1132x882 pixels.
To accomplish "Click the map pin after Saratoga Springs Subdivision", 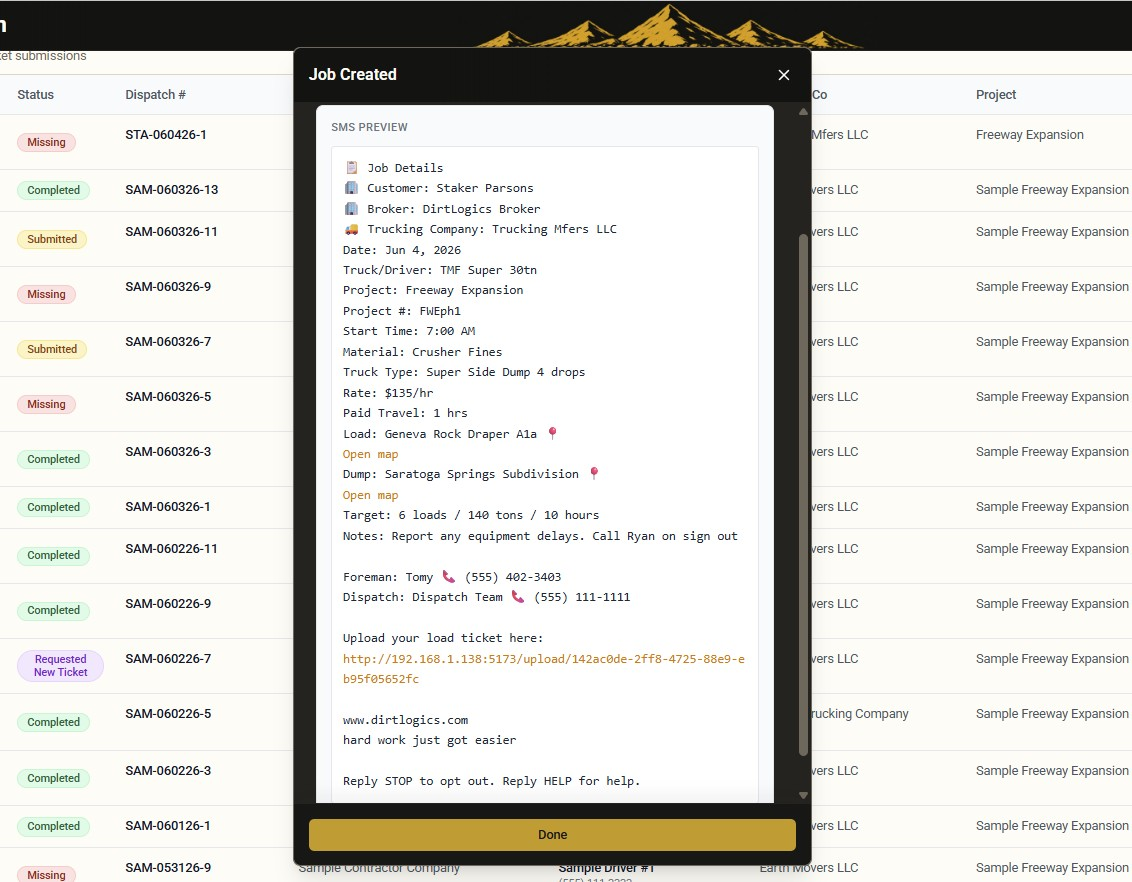I will click(594, 473).
